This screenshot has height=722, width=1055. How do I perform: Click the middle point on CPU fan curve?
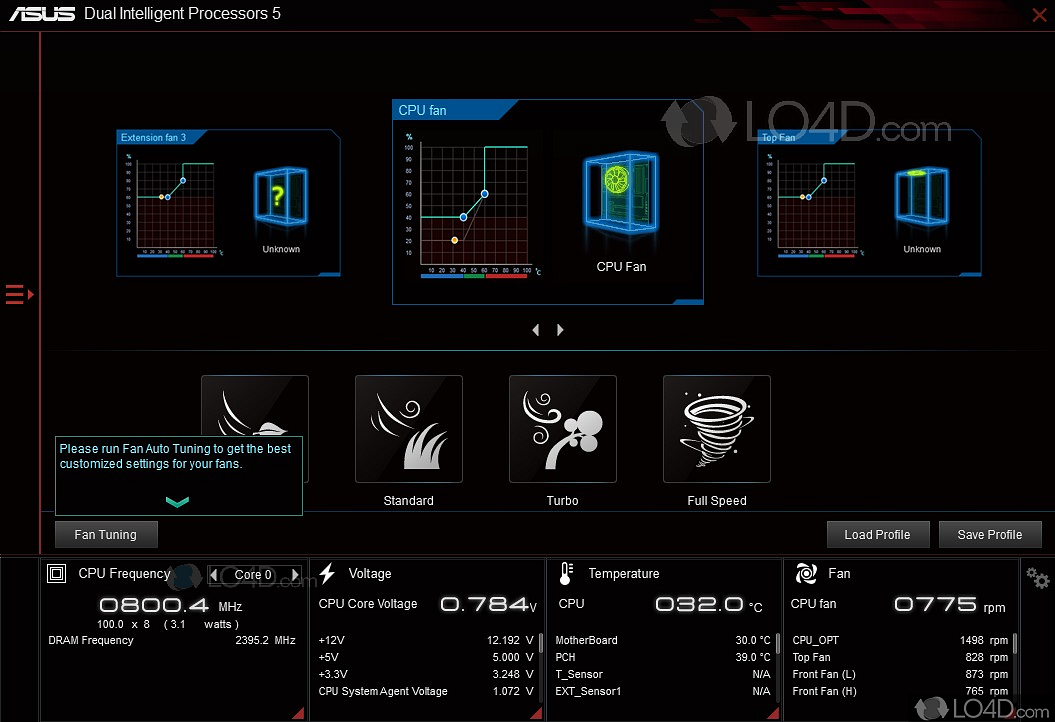coord(463,217)
